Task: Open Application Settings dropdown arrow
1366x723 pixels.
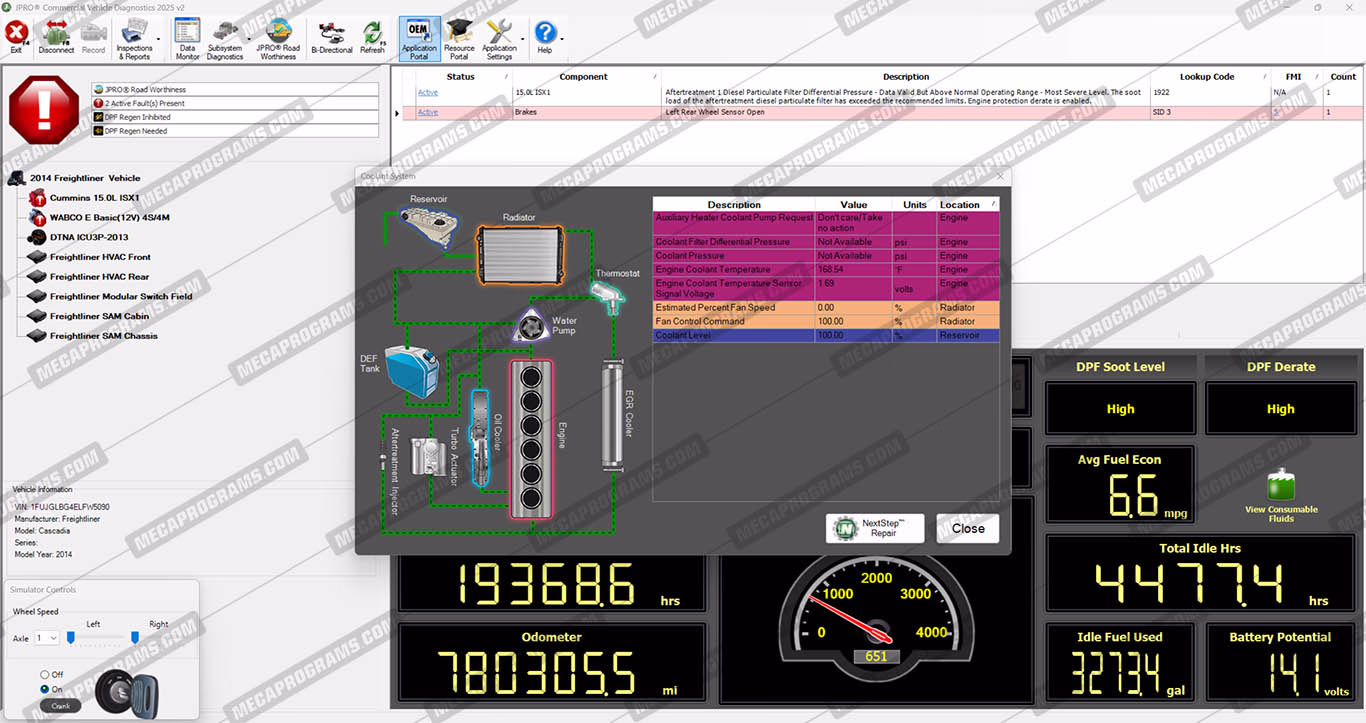Action: point(522,40)
